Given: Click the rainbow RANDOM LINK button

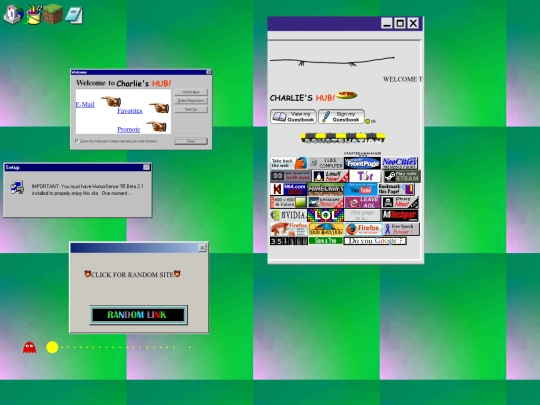Looking at the screenshot, I should point(138,315).
